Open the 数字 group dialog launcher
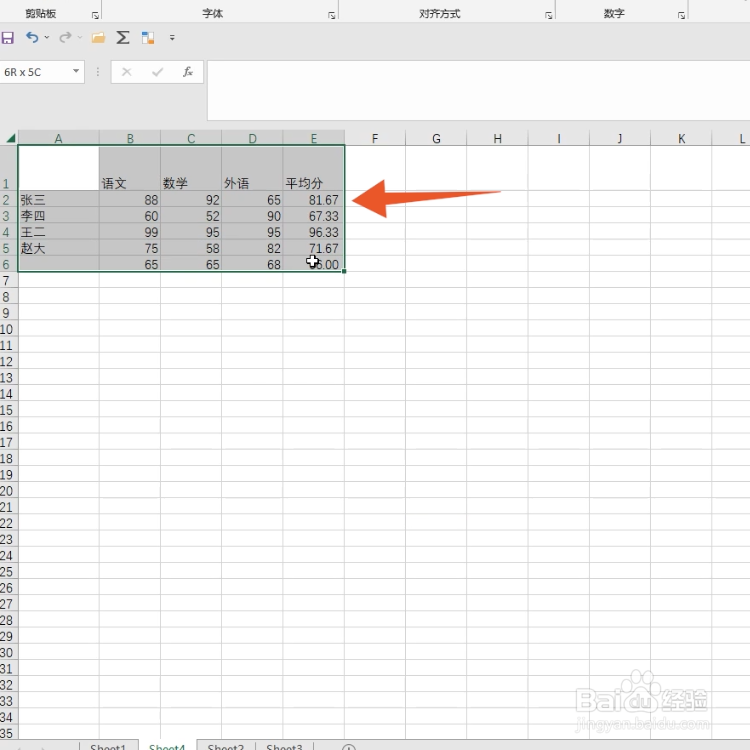The image size is (750, 750). pyautogui.click(x=681, y=16)
